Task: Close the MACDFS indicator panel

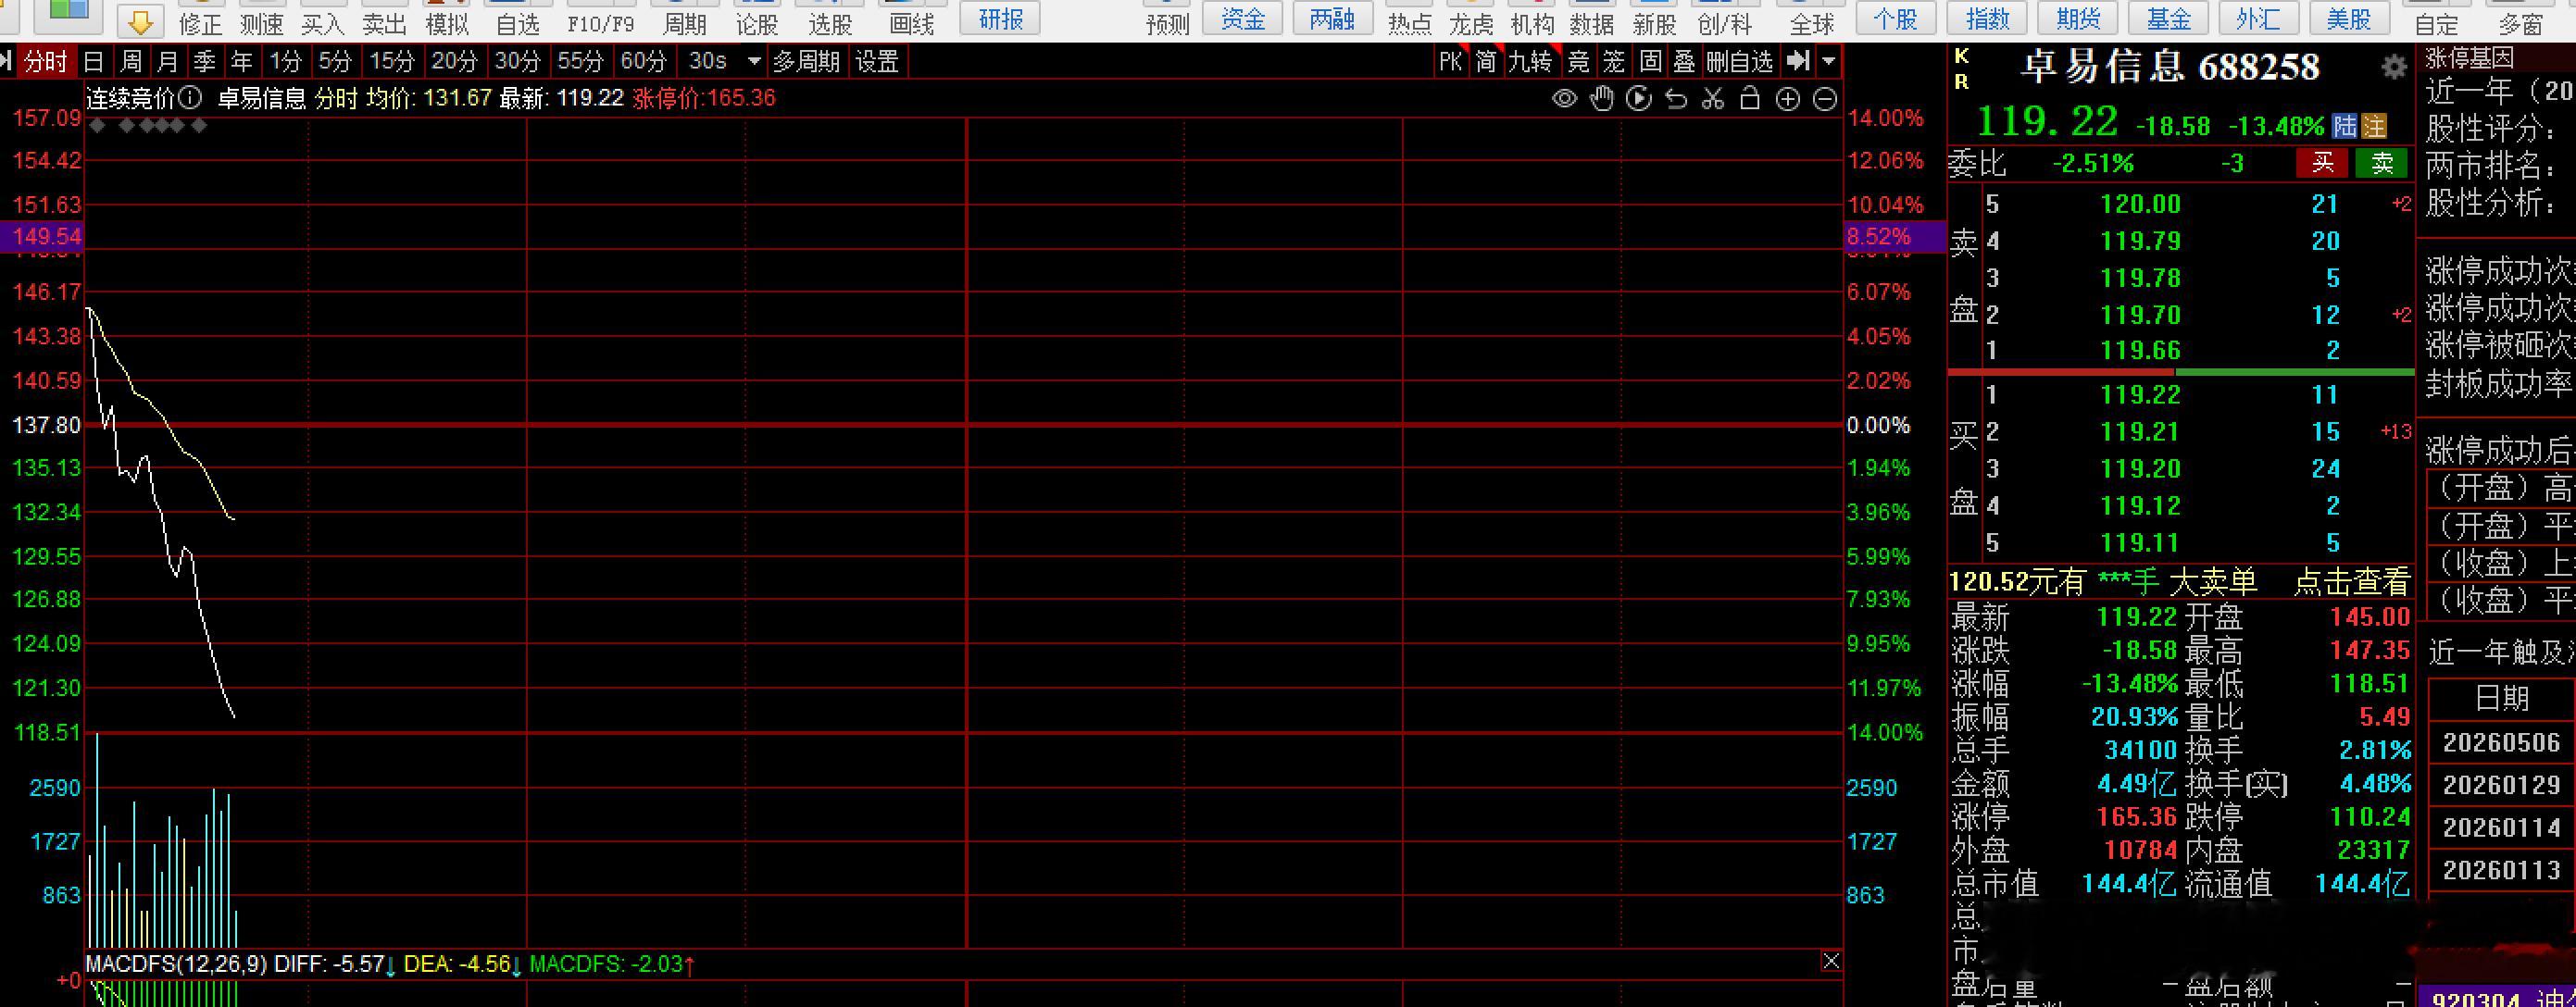Action: pyautogui.click(x=1831, y=961)
